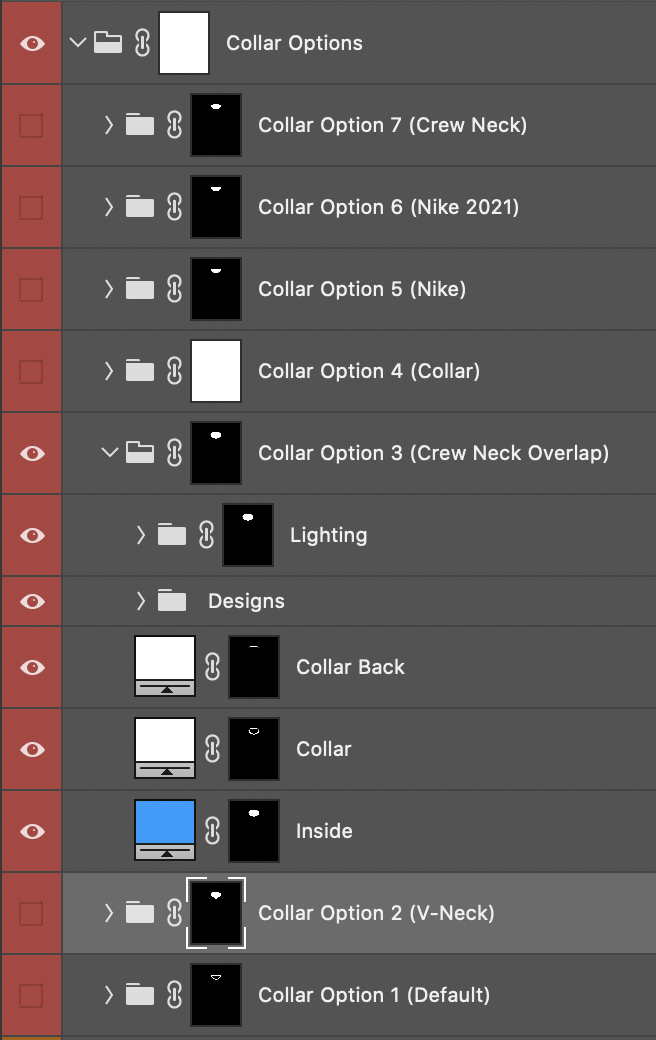
Task: Expand the Designs folder
Action: click(x=141, y=601)
